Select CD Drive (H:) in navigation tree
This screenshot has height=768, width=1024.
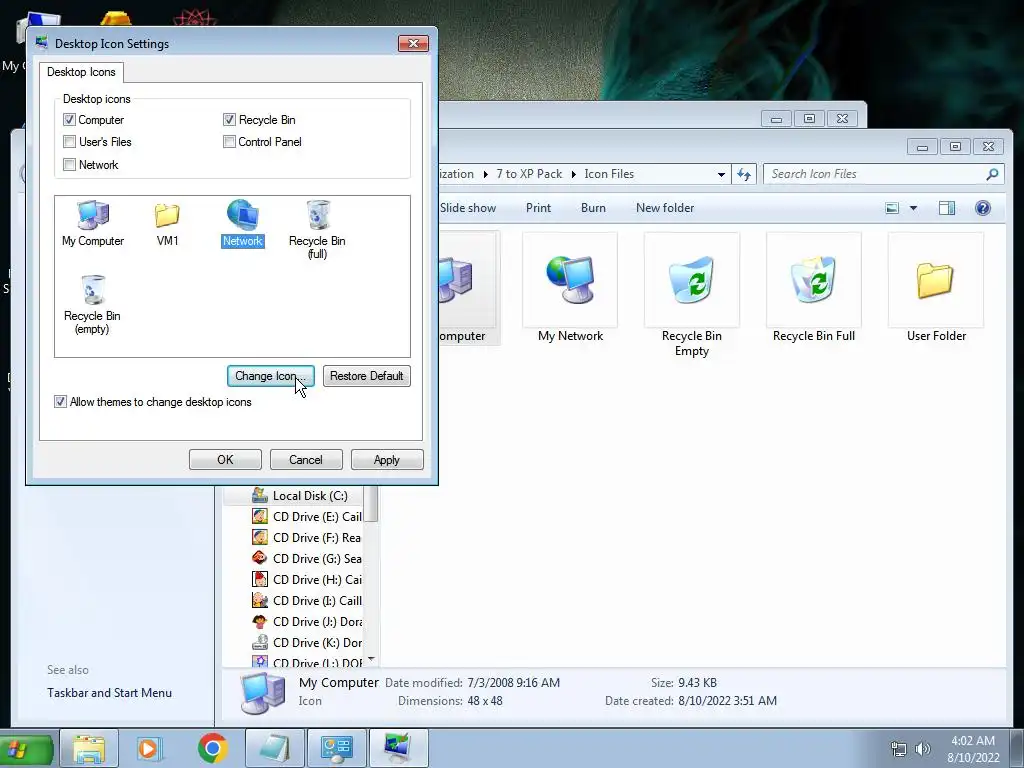point(306,579)
